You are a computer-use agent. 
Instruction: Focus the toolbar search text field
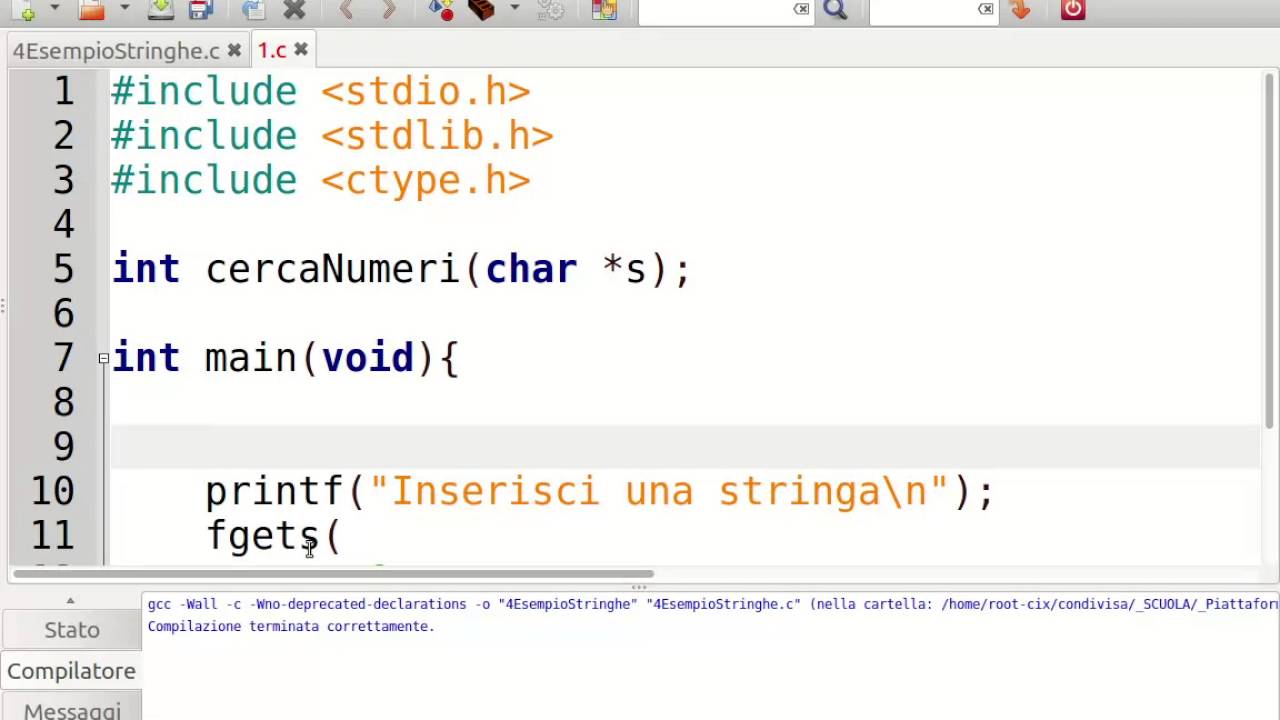click(715, 10)
